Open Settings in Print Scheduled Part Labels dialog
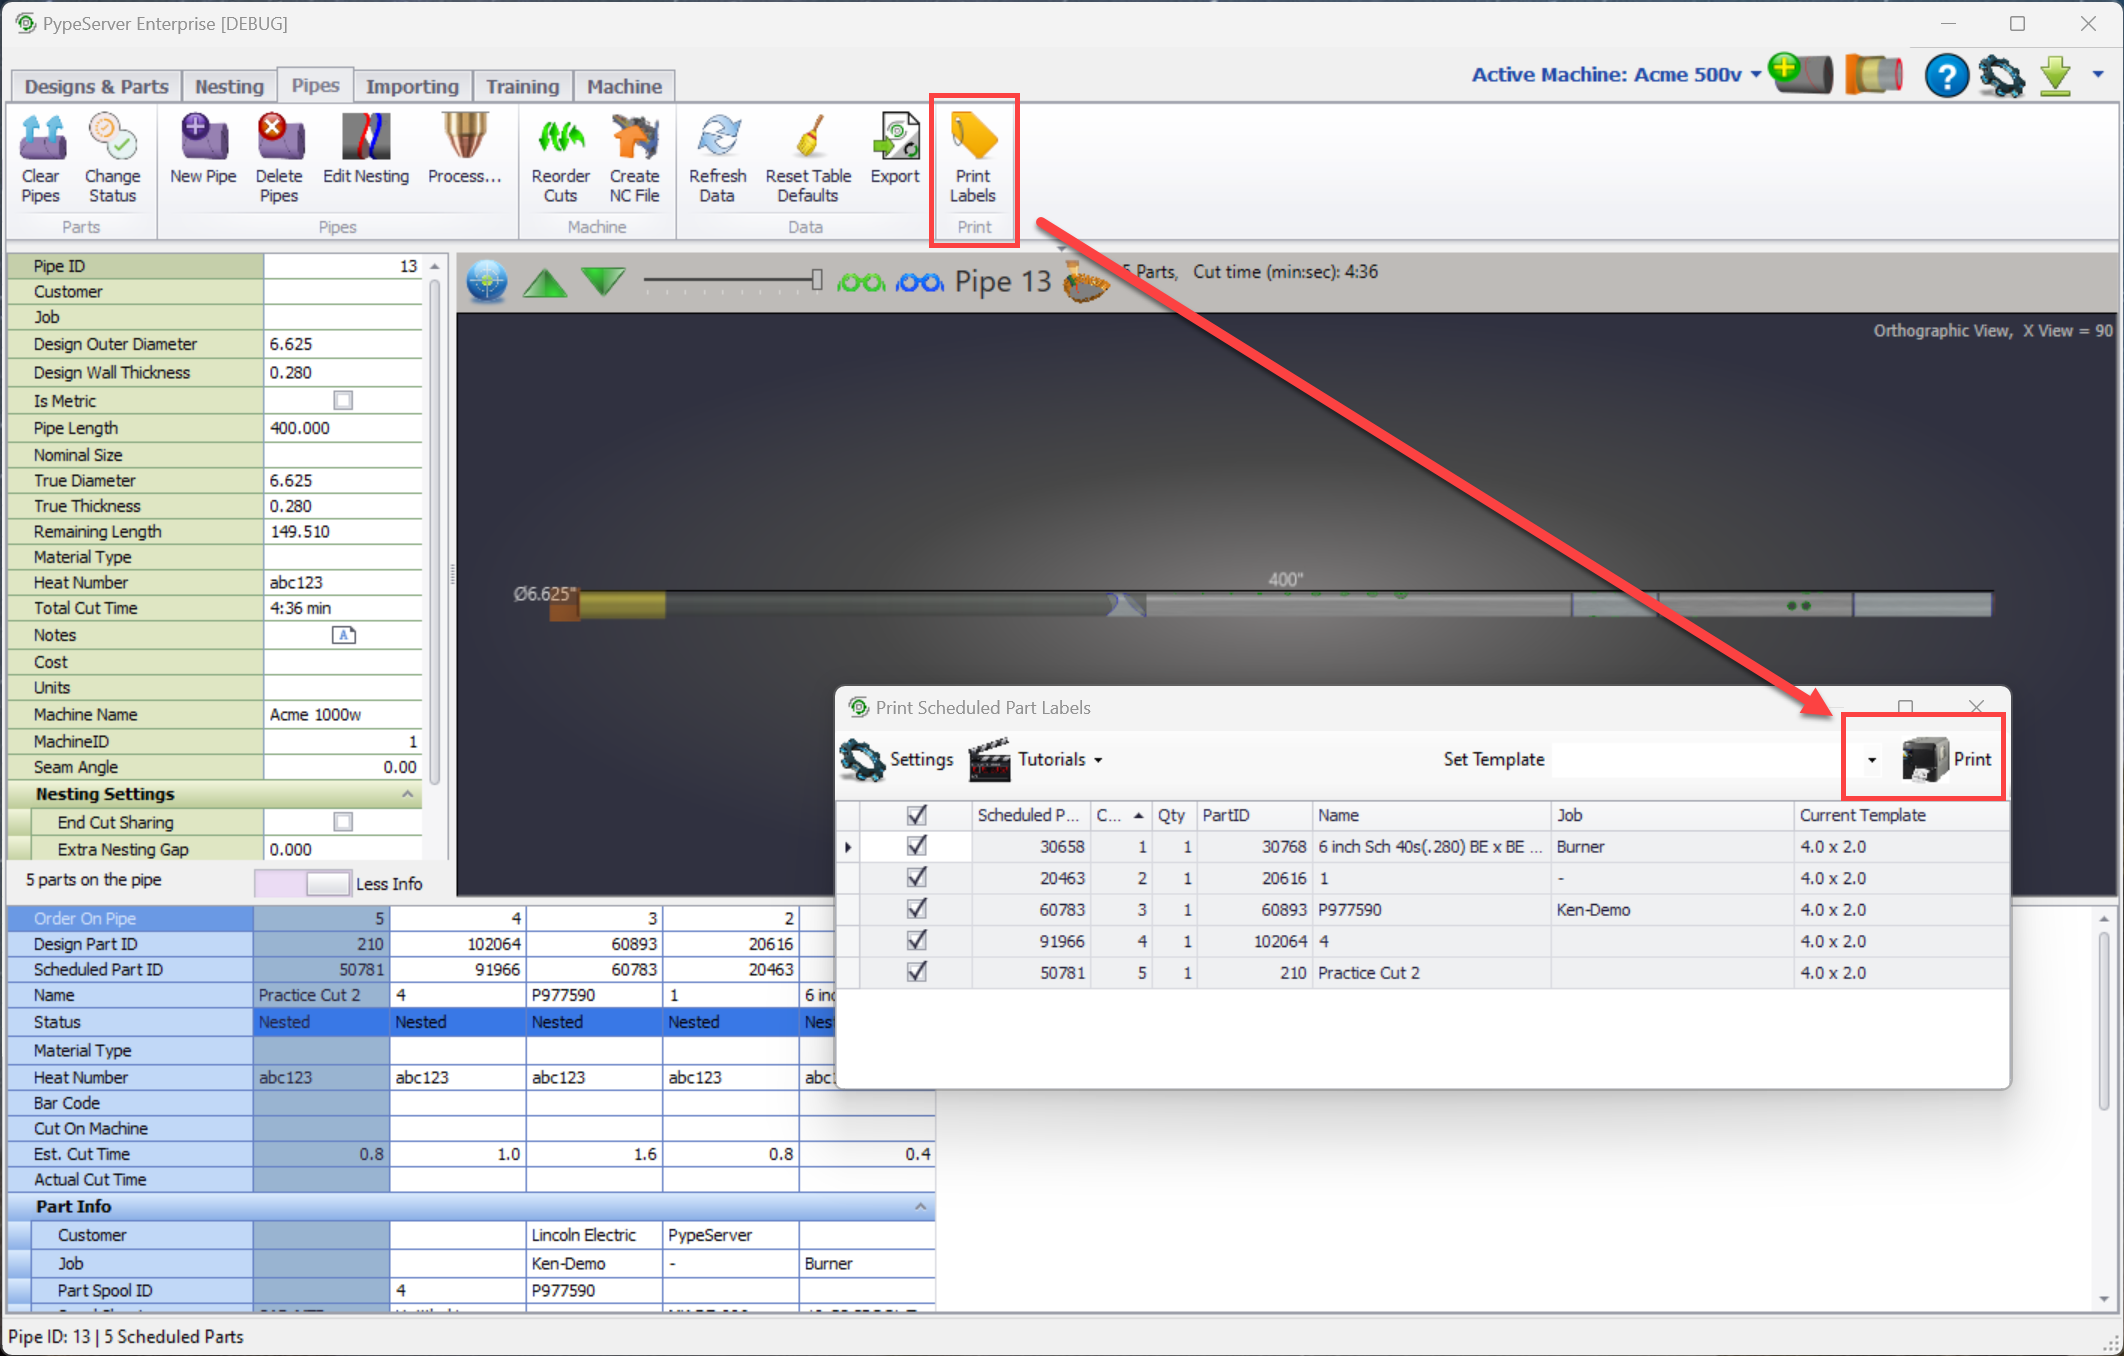The image size is (2124, 1356). point(898,759)
